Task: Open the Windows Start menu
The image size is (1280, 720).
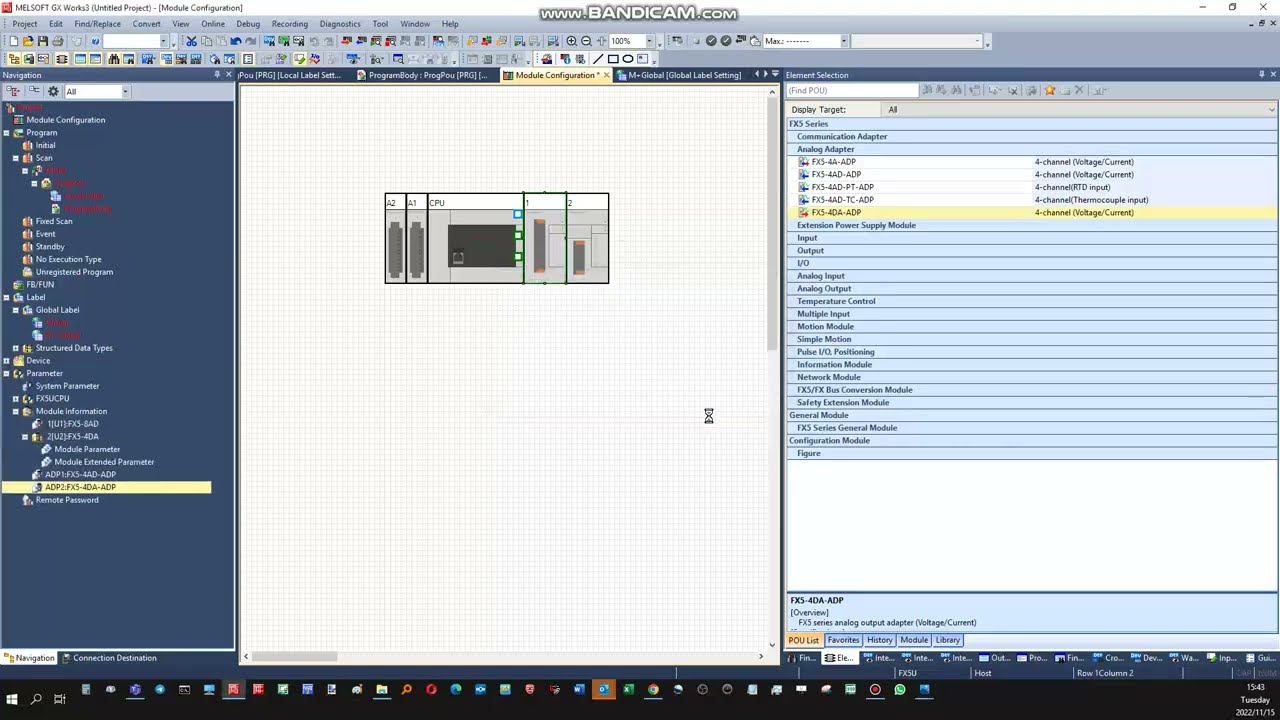Action: (12, 699)
